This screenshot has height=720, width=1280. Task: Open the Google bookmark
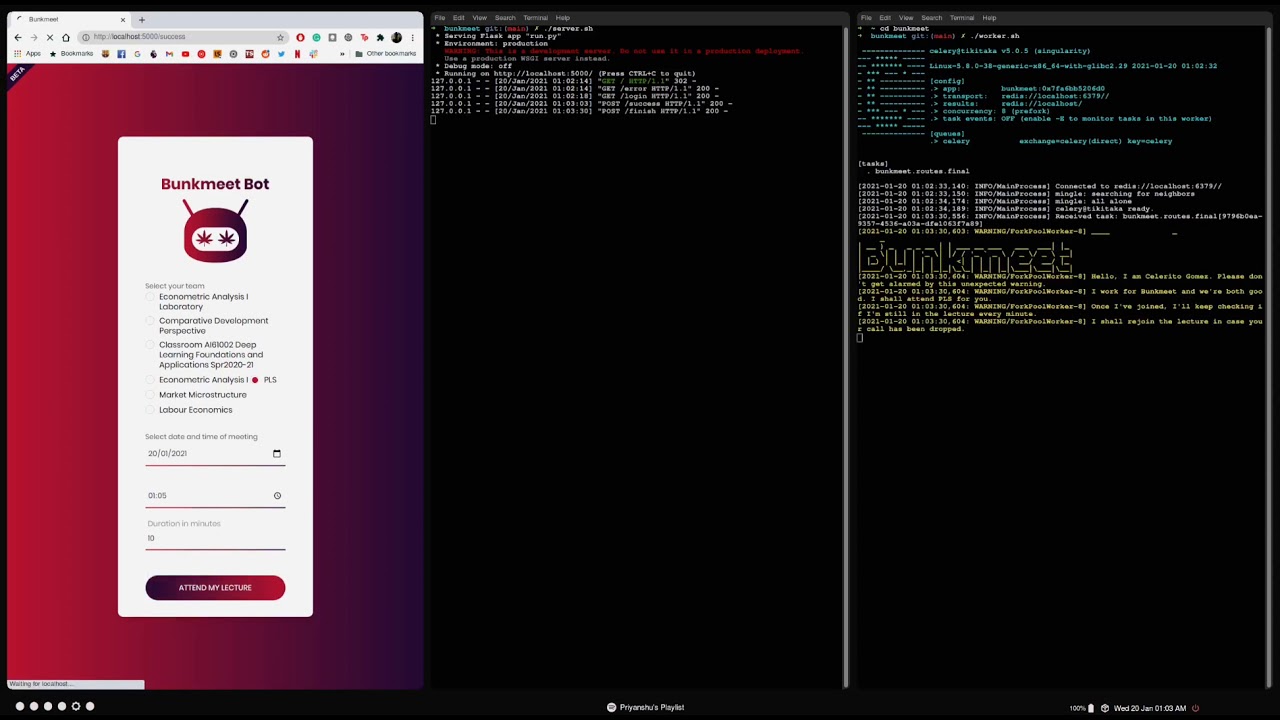click(137, 53)
